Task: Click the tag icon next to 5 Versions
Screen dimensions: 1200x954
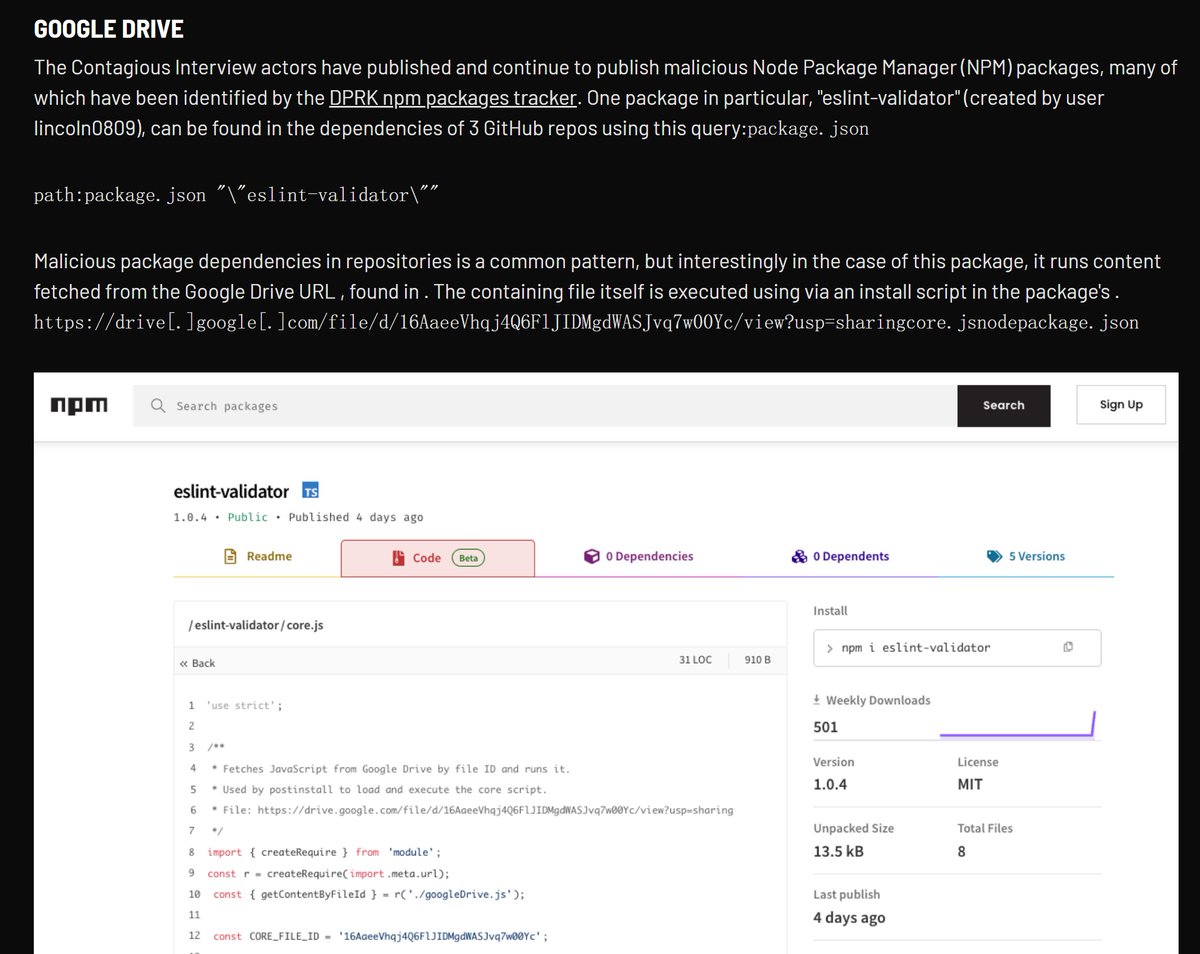Action: point(991,556)
